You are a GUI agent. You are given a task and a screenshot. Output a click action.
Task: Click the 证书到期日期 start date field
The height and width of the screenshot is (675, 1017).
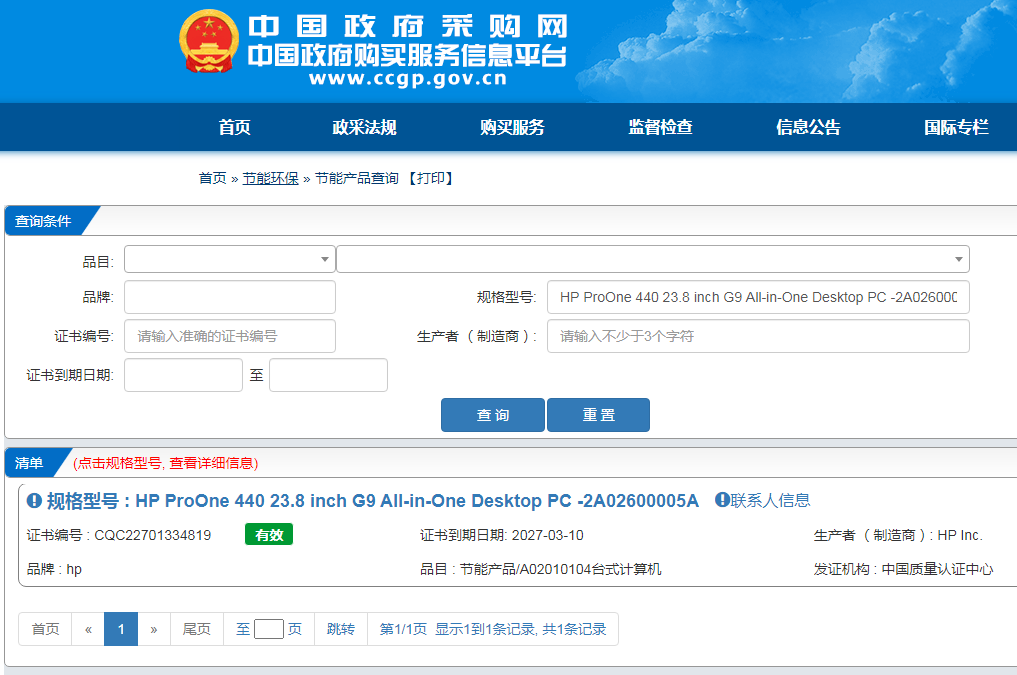184,375
